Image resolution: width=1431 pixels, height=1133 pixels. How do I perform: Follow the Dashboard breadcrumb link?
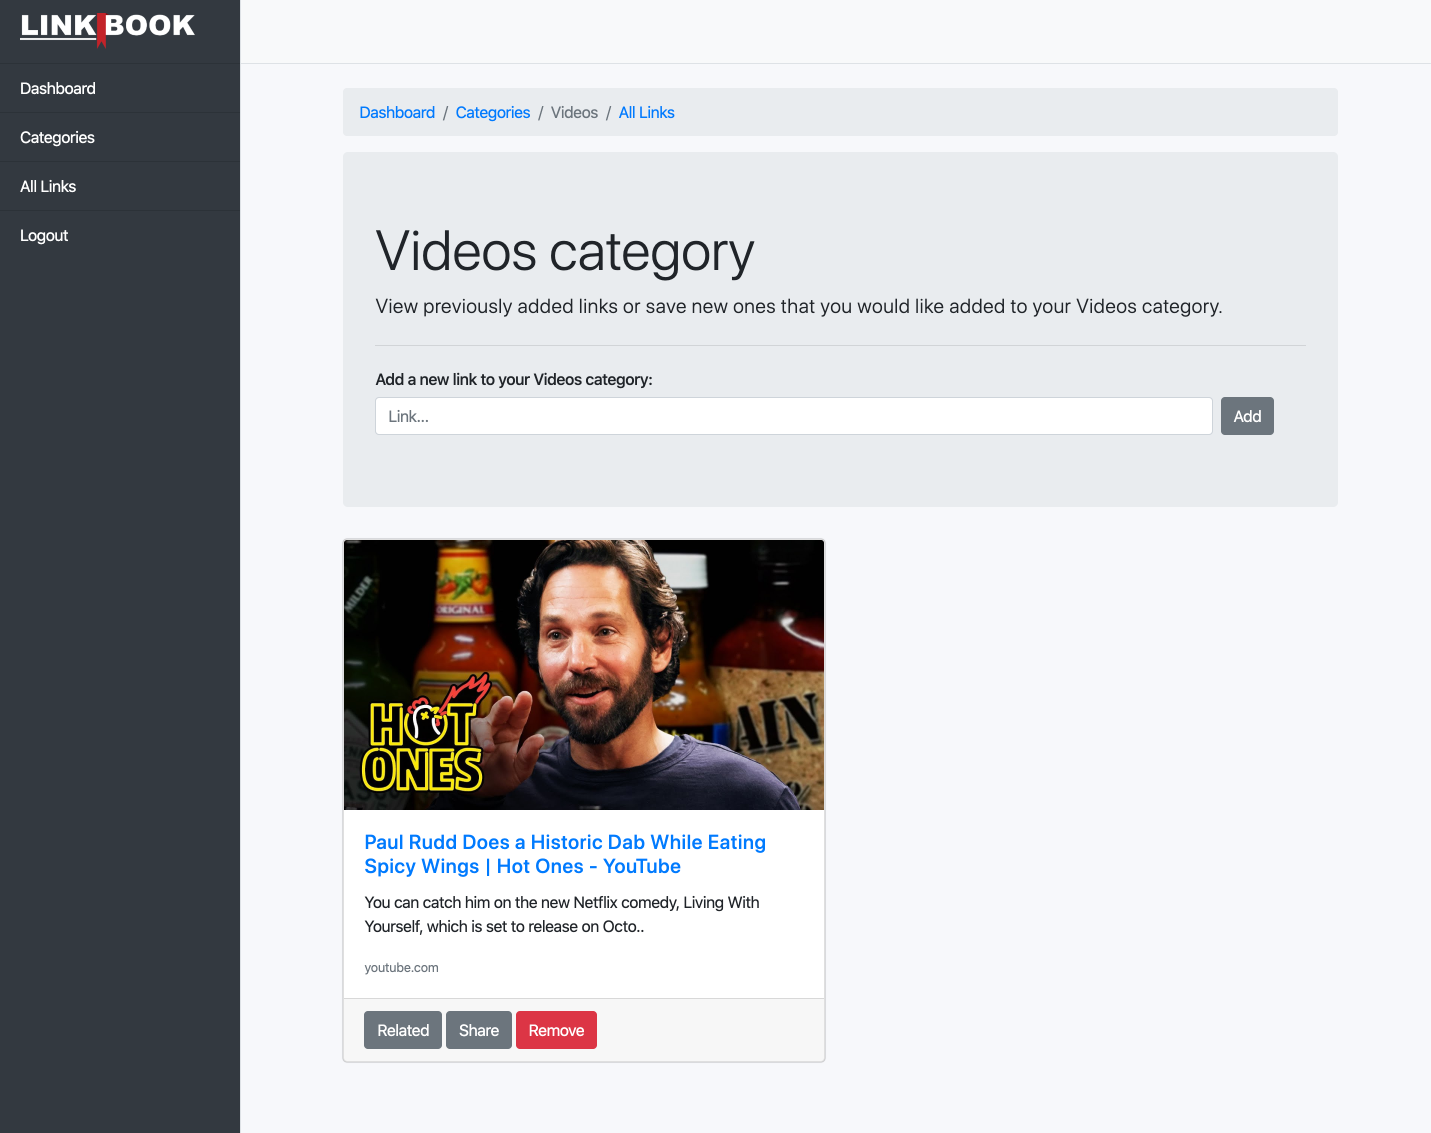pos(397,112)
